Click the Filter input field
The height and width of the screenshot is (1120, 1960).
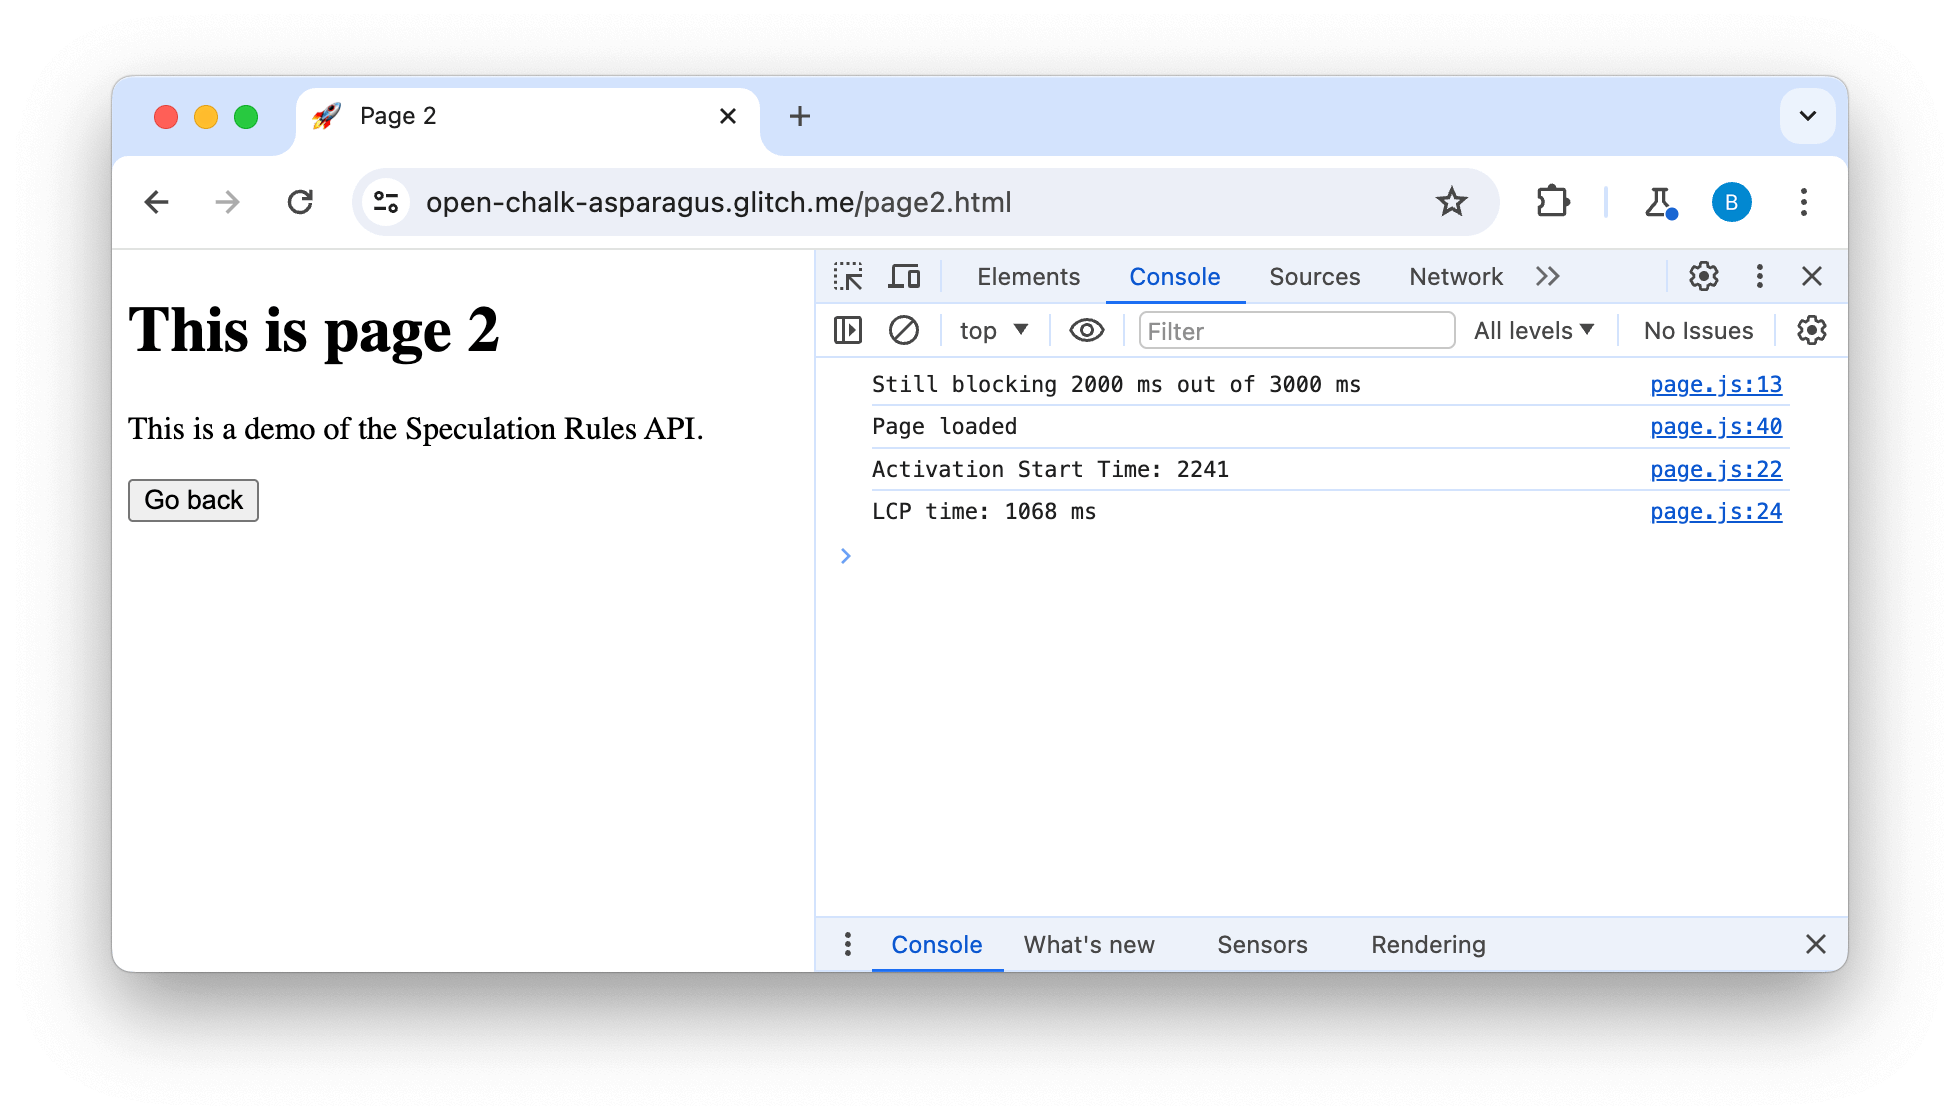click(1292, 330)
